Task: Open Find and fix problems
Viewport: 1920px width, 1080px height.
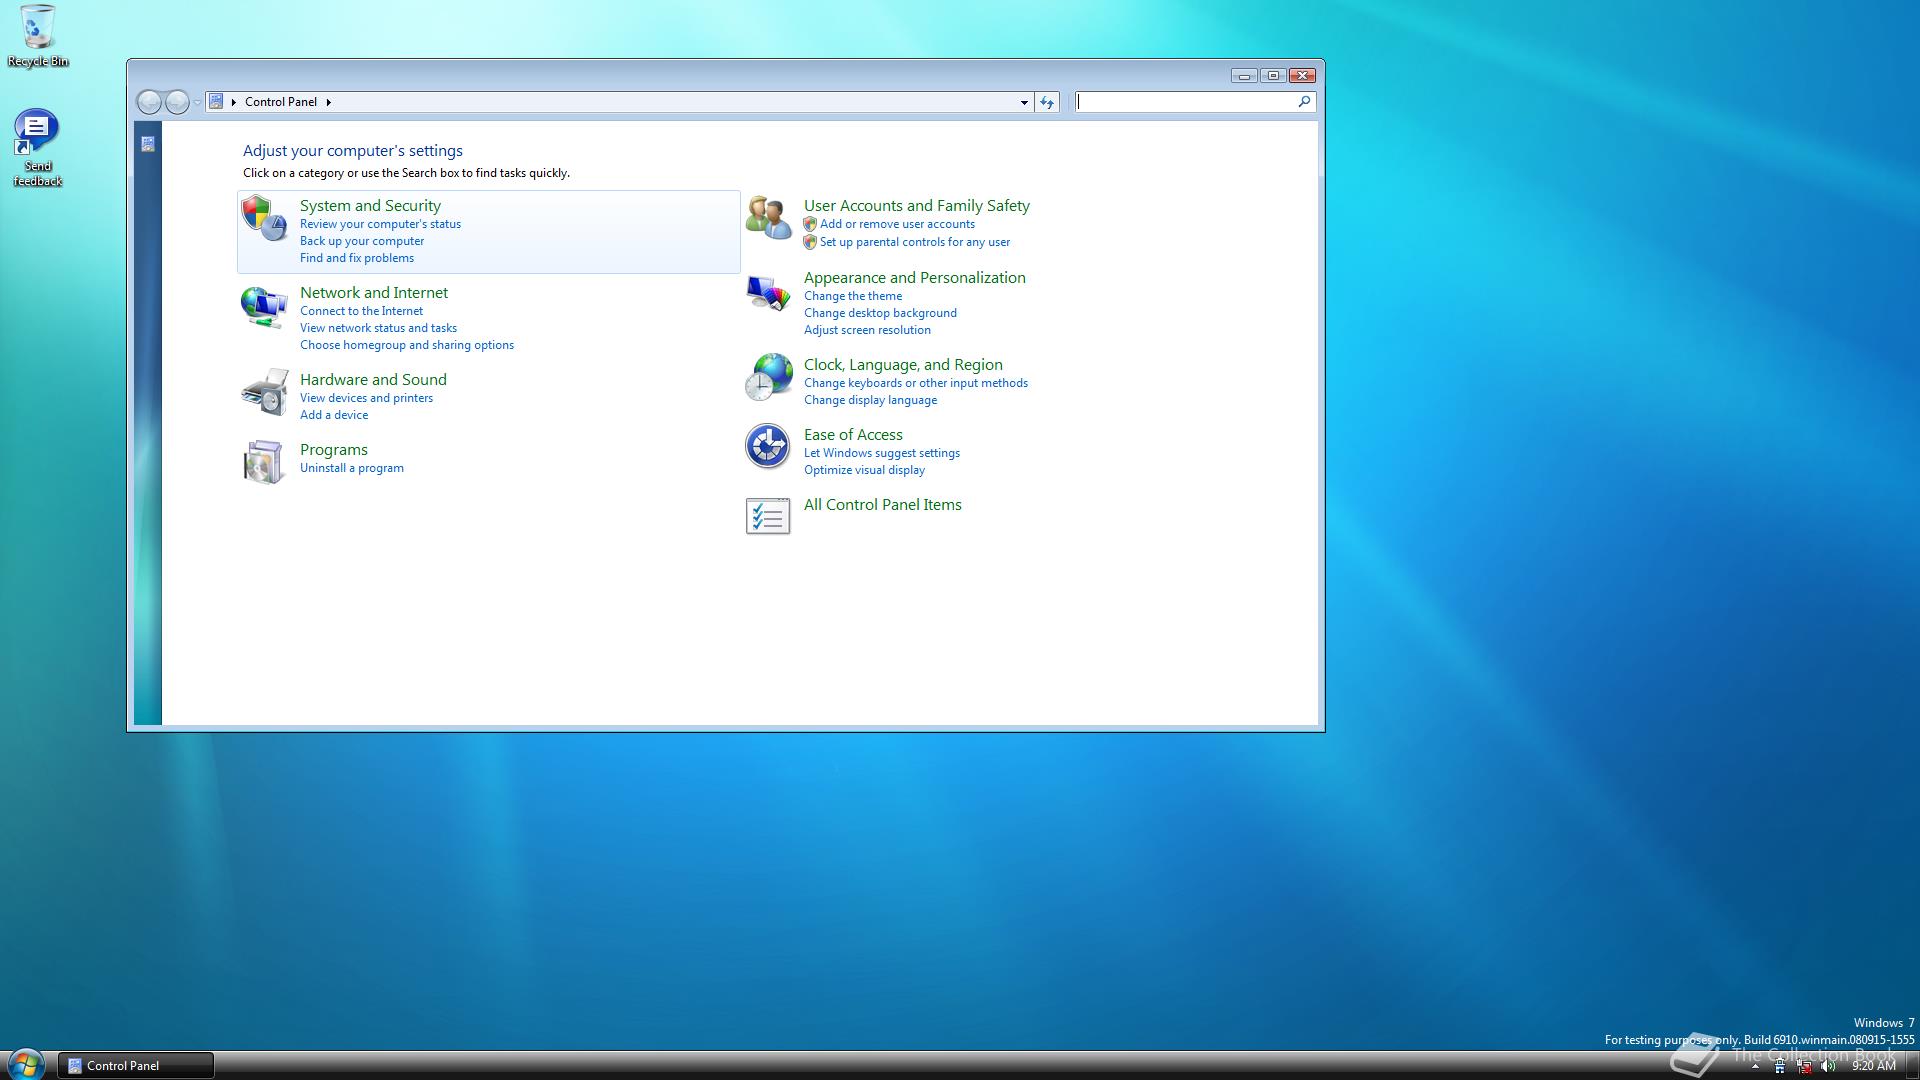Action: point(357,258)
